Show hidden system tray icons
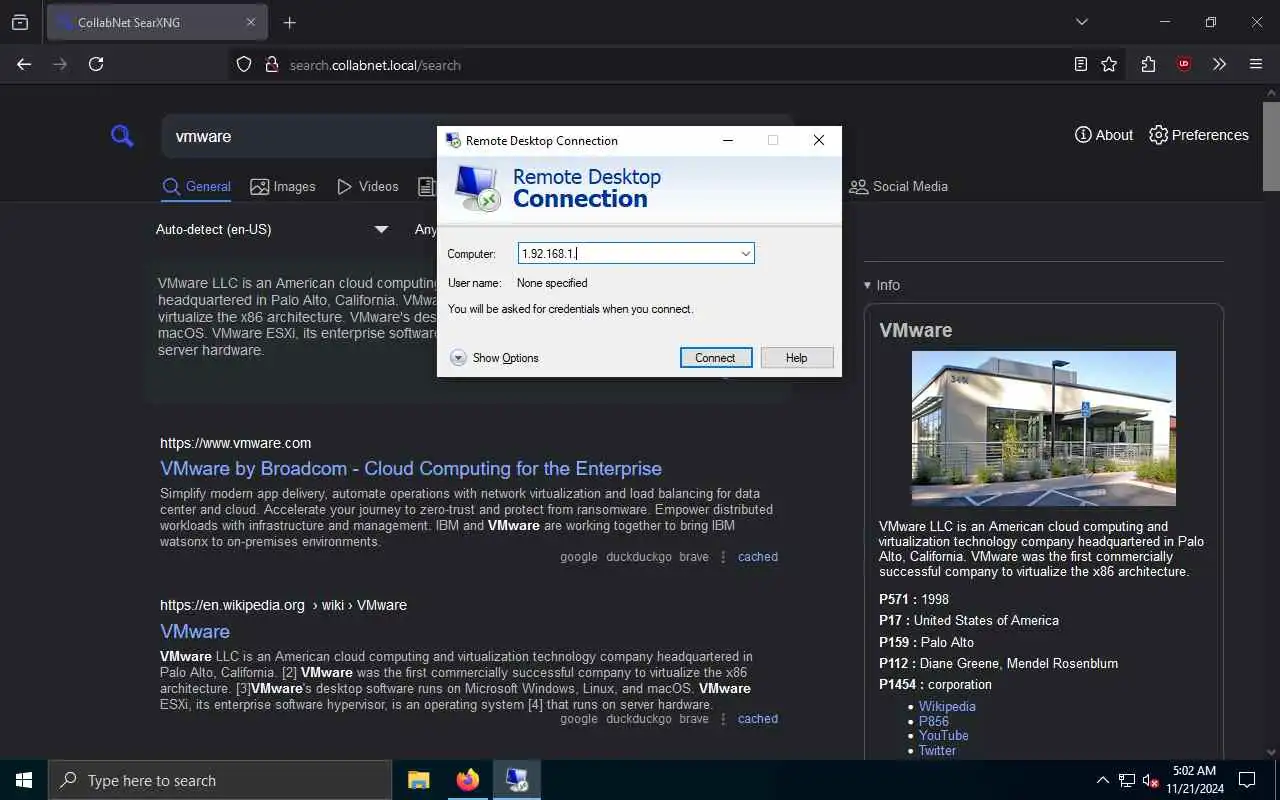The image size is (1280, 800). [x=1102, y=780]
